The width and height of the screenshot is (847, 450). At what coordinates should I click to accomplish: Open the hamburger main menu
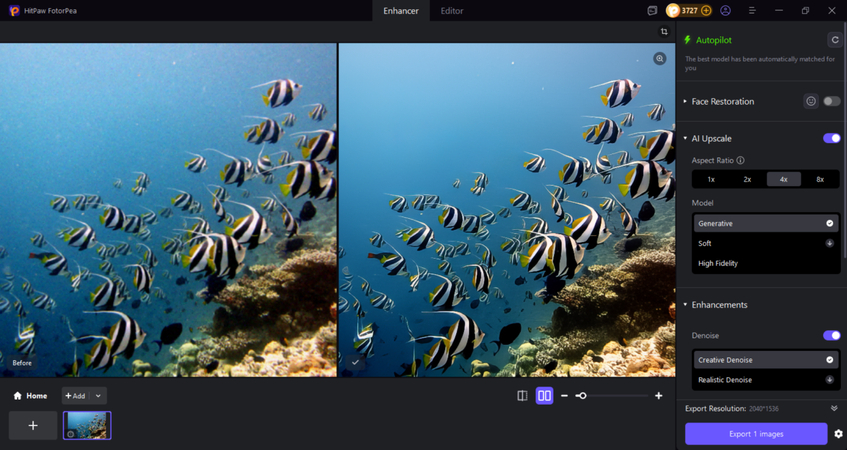click(x=752, y=10)
